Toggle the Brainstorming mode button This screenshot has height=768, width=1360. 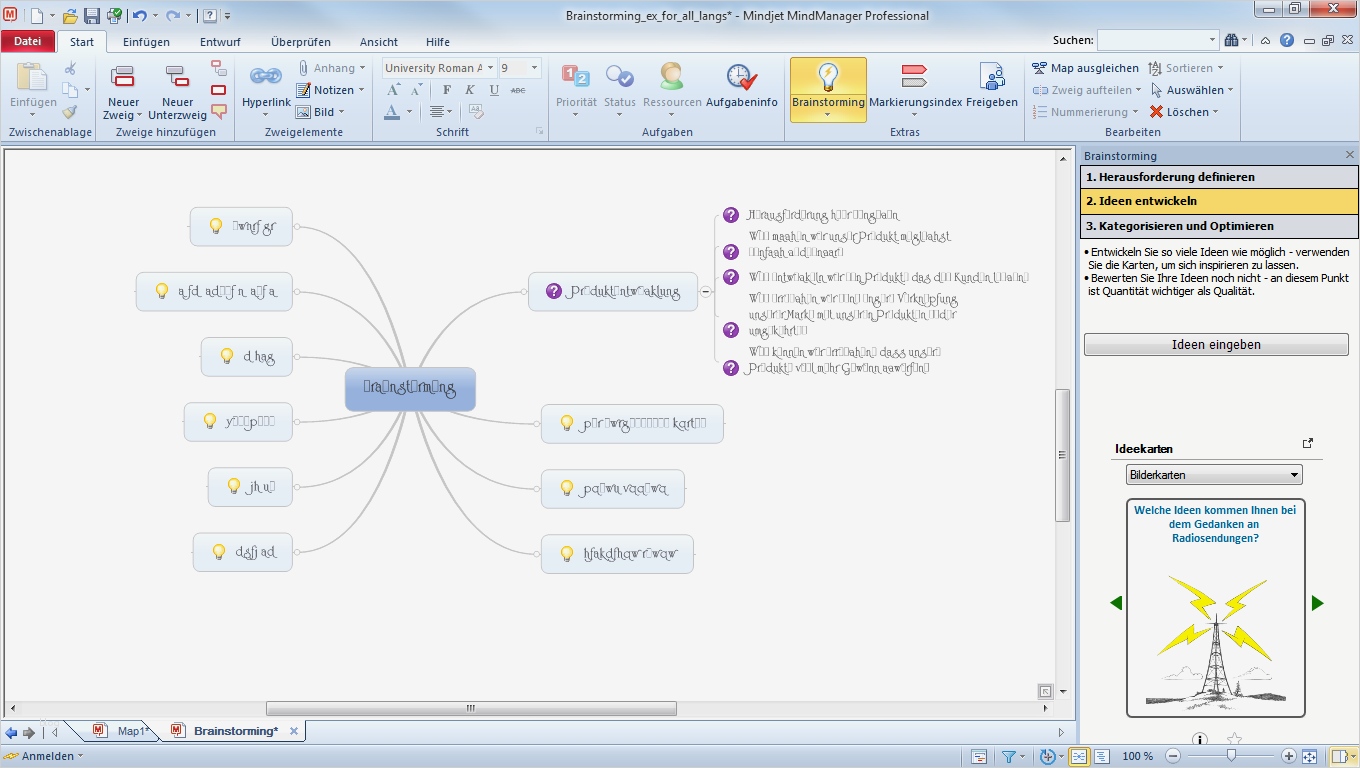tap(828, 89)
